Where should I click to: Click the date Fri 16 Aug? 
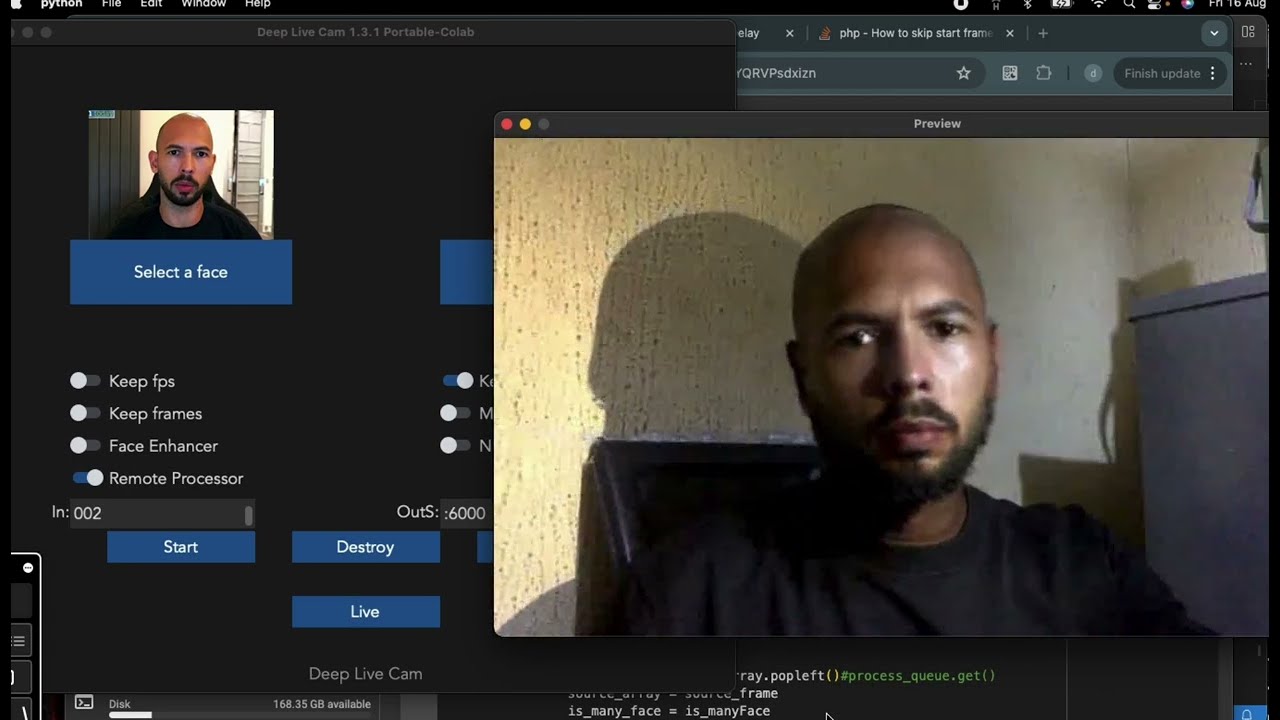(x=1238, y=4)
